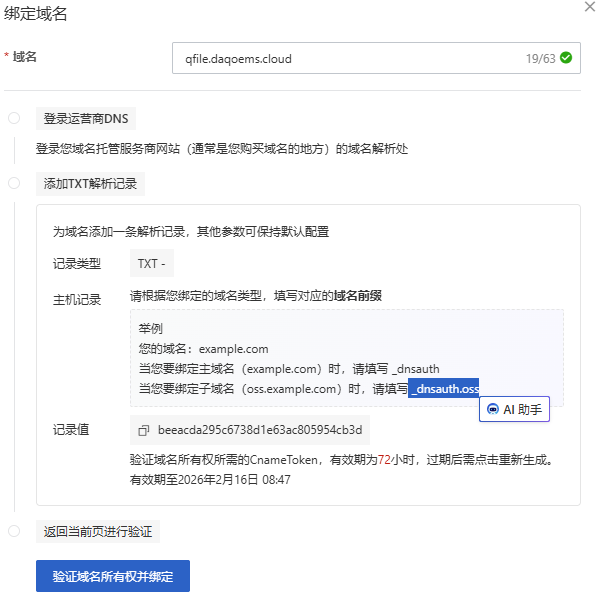The height and width of the screenshot is (593, 605).
Task: Click 验证域名所有权并绑定 button
Action: coord(113,576)
